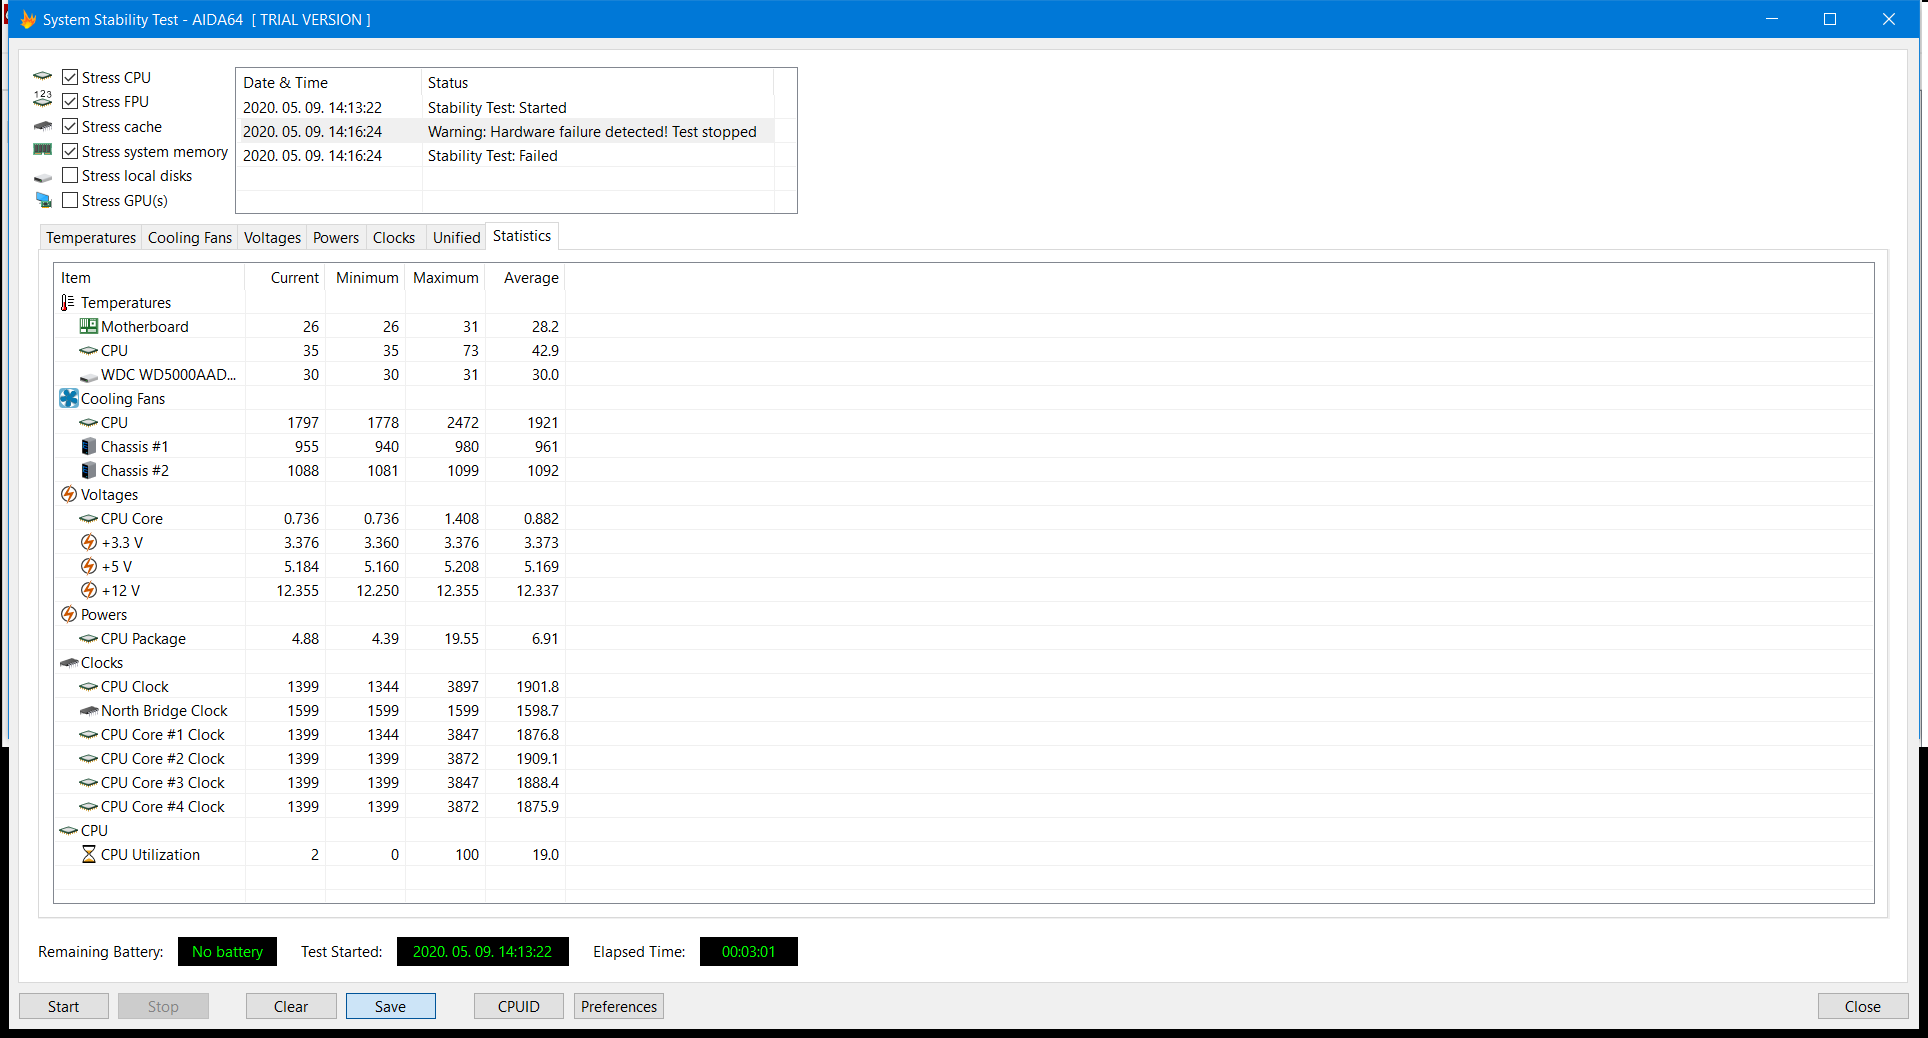The width and height of the screenshot is (1928, 1038).
Task: Click the Average column header
Action: [x=525, y=278]
